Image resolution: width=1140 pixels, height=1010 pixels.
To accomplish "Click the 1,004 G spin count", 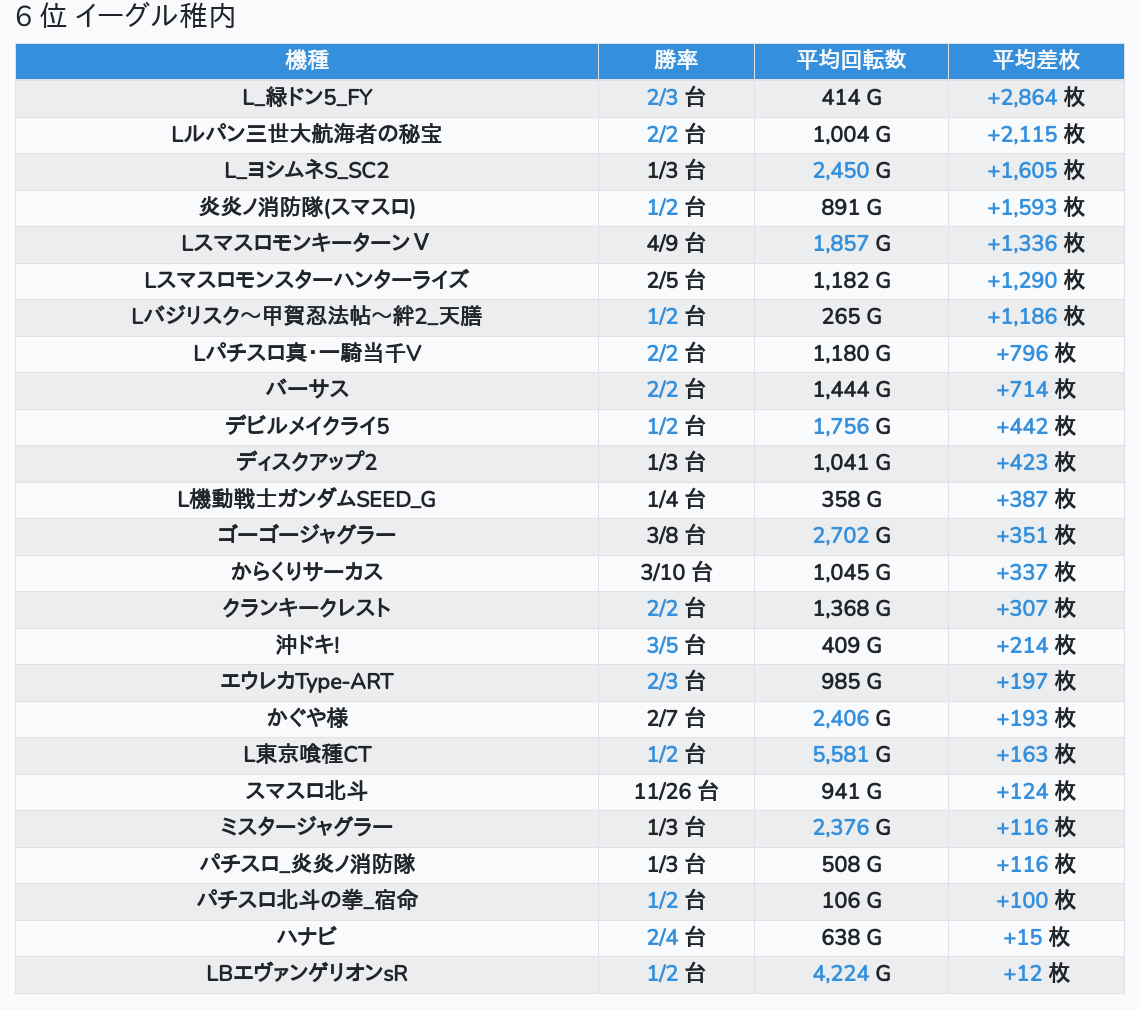I will coord(851,135).
